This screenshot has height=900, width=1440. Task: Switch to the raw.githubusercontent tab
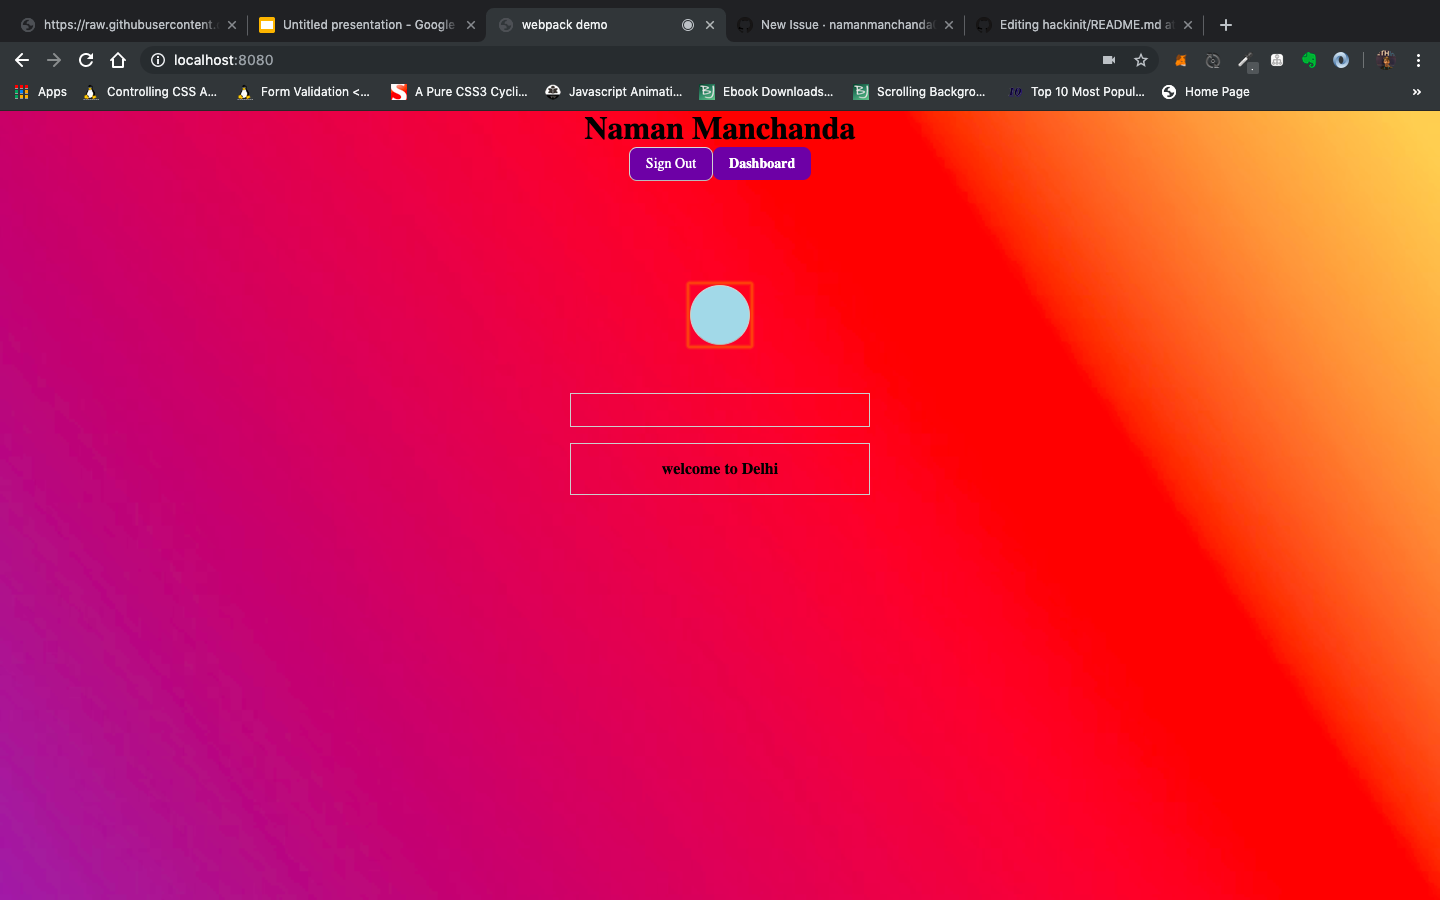point(128,25)
